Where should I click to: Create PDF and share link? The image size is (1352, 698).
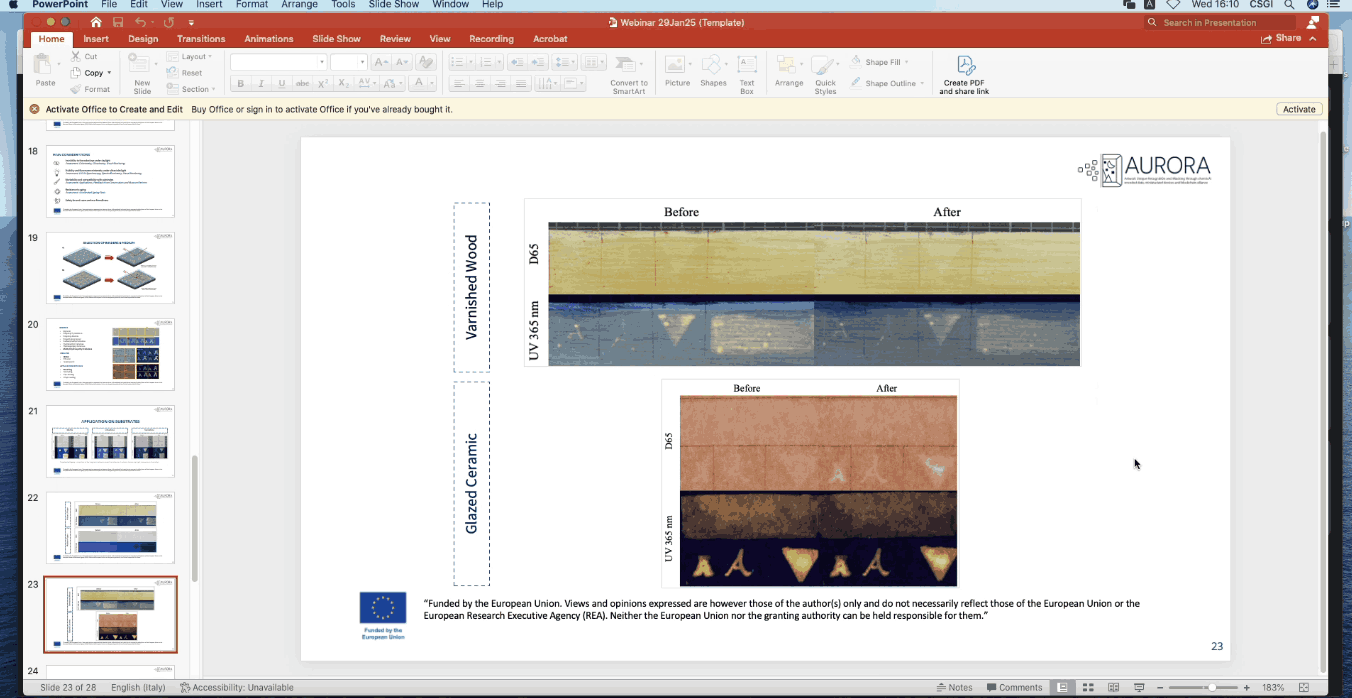pyautogui.click(x=964, y=75)
